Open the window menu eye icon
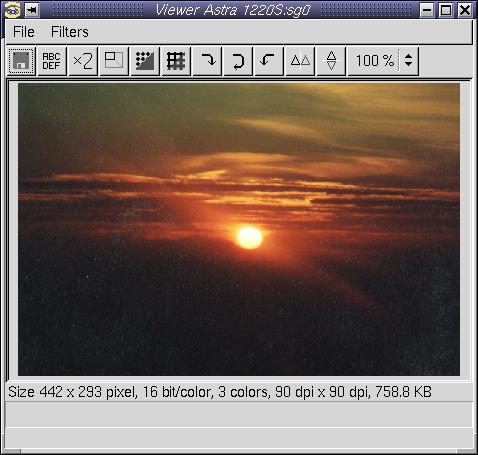The height and width of the screenshot is (455, 478). pos(13,10)
